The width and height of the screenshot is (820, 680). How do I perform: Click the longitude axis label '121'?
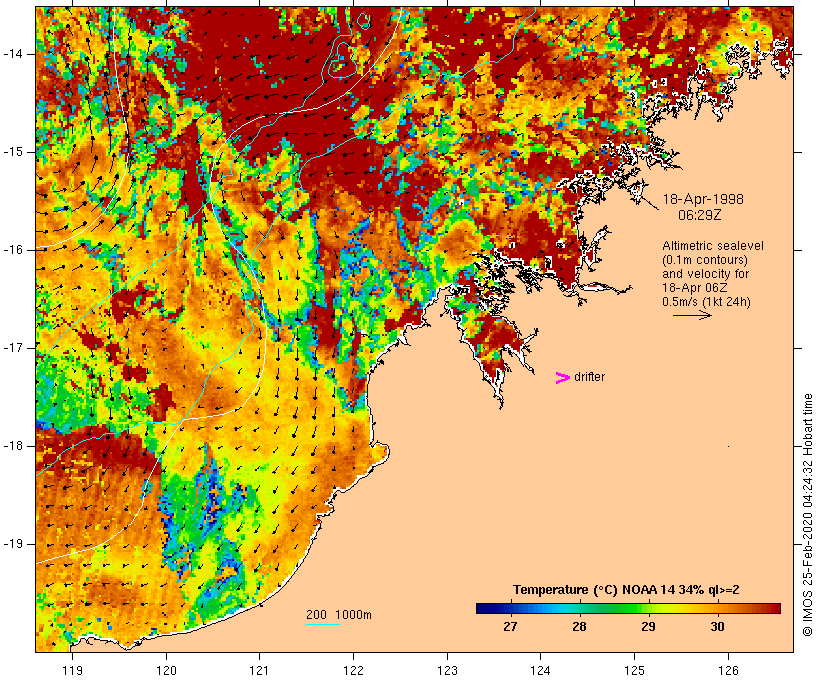(259, 670)
